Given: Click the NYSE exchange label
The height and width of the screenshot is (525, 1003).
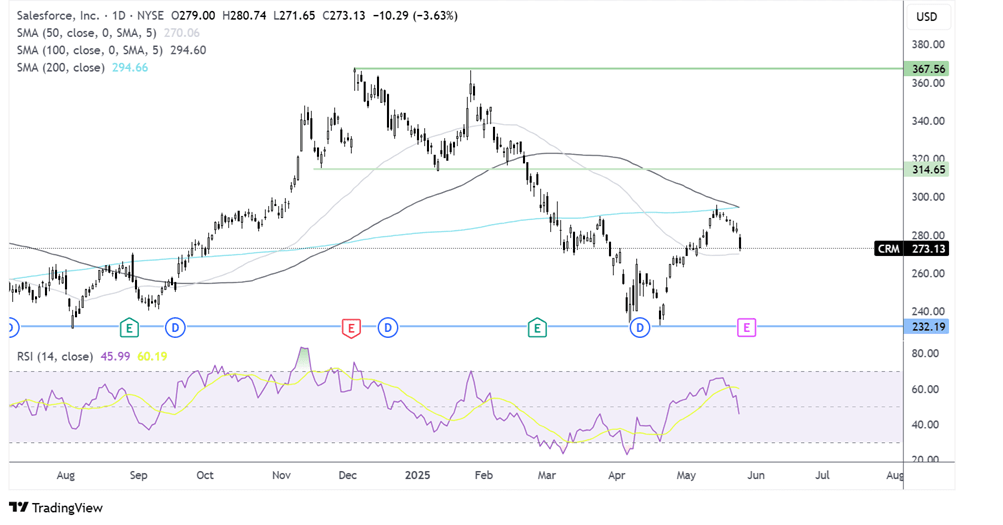Looking at the screenshot, I should pos(150,15).
